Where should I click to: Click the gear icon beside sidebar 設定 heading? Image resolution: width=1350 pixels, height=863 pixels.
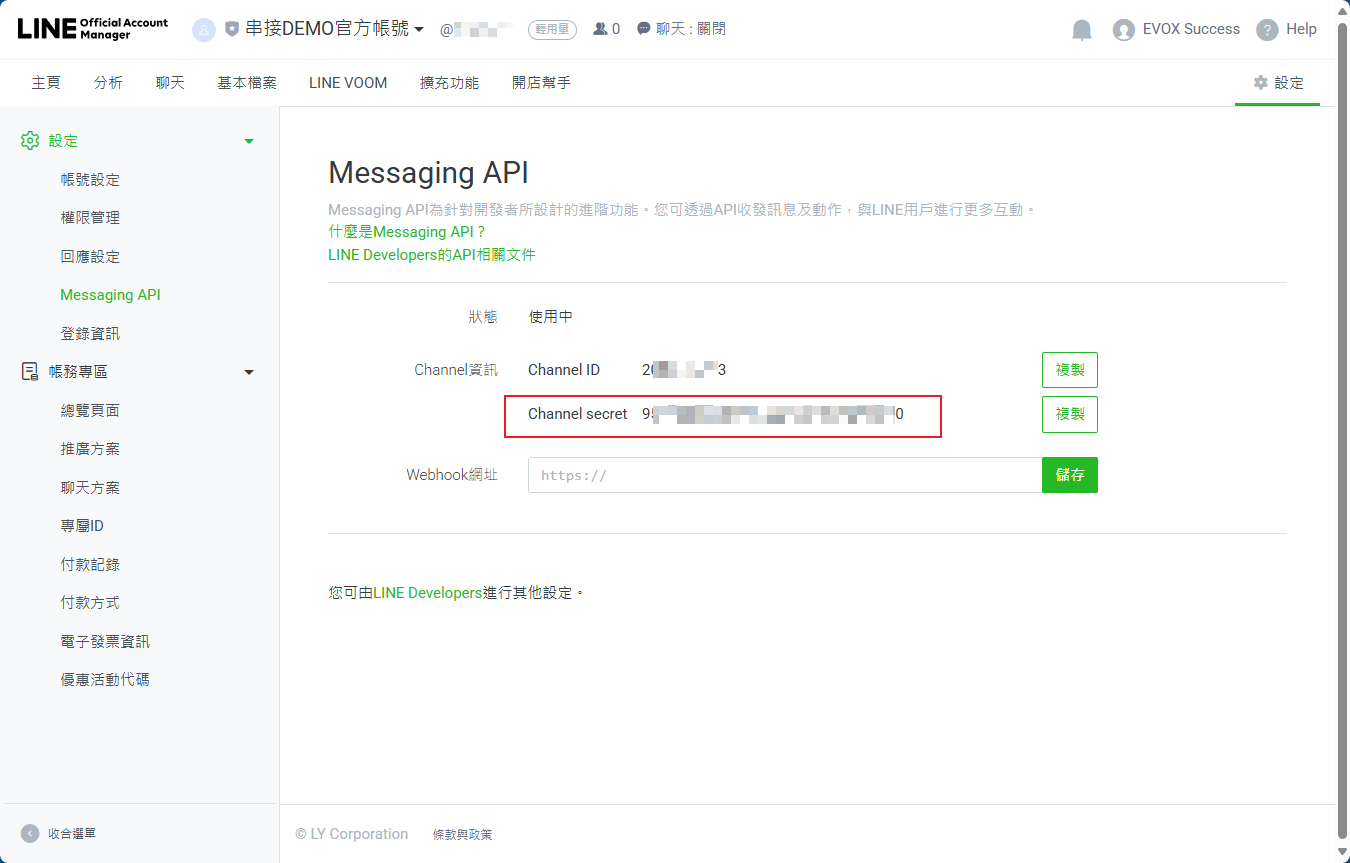tap(30, 141)
